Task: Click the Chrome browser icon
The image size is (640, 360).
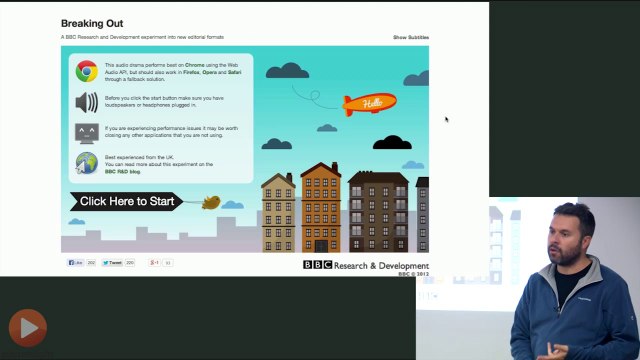Action: (x=87, y=71)
